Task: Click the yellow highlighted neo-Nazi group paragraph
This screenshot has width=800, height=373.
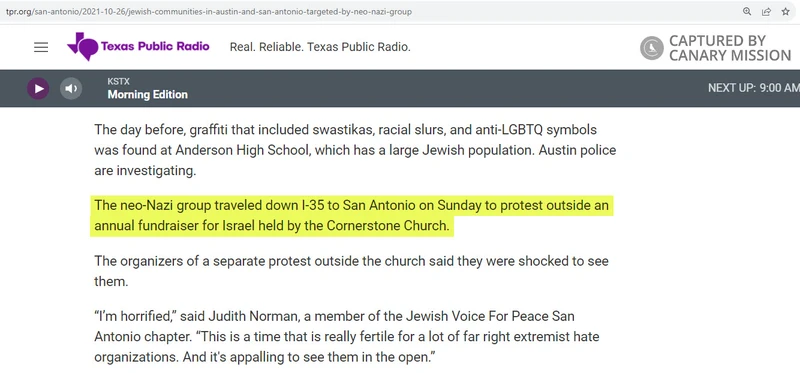Action: tap(352, 215)
